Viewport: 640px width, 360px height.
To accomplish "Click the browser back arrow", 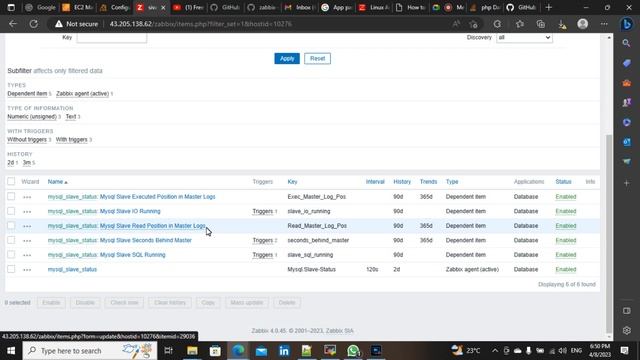I will (x=13, y=24).
